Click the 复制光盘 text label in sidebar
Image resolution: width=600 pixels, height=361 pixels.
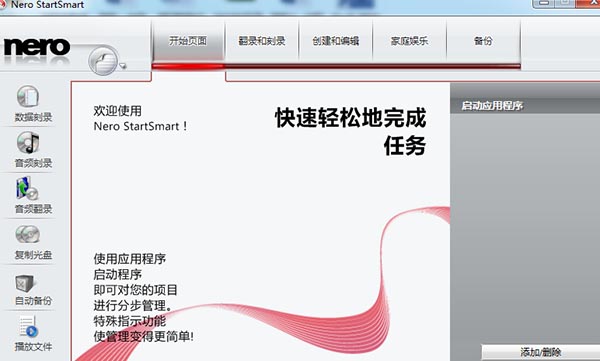pyautogui.click(x=33, y=255)
